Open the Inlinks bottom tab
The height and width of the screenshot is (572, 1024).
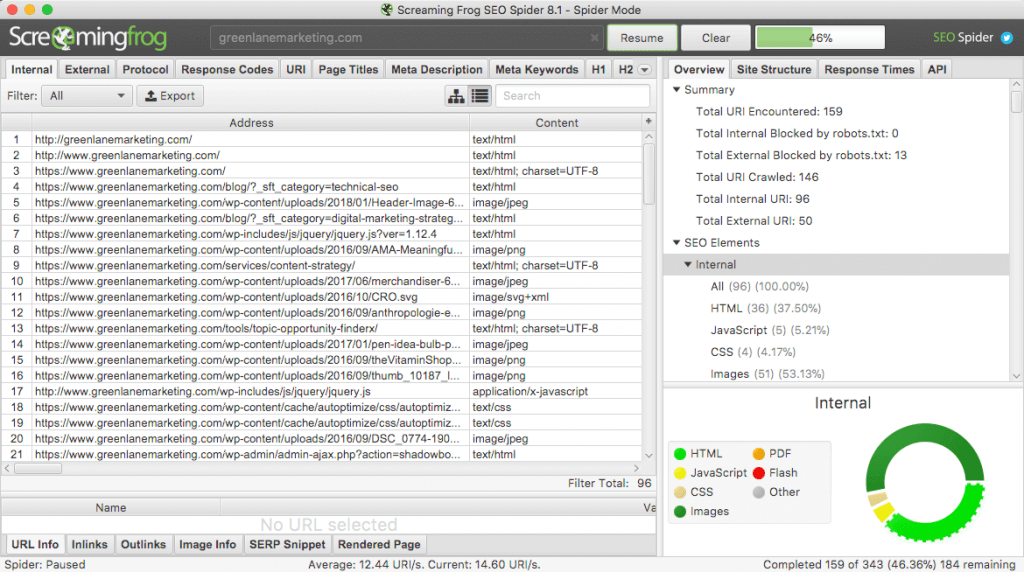click(89, 545)
